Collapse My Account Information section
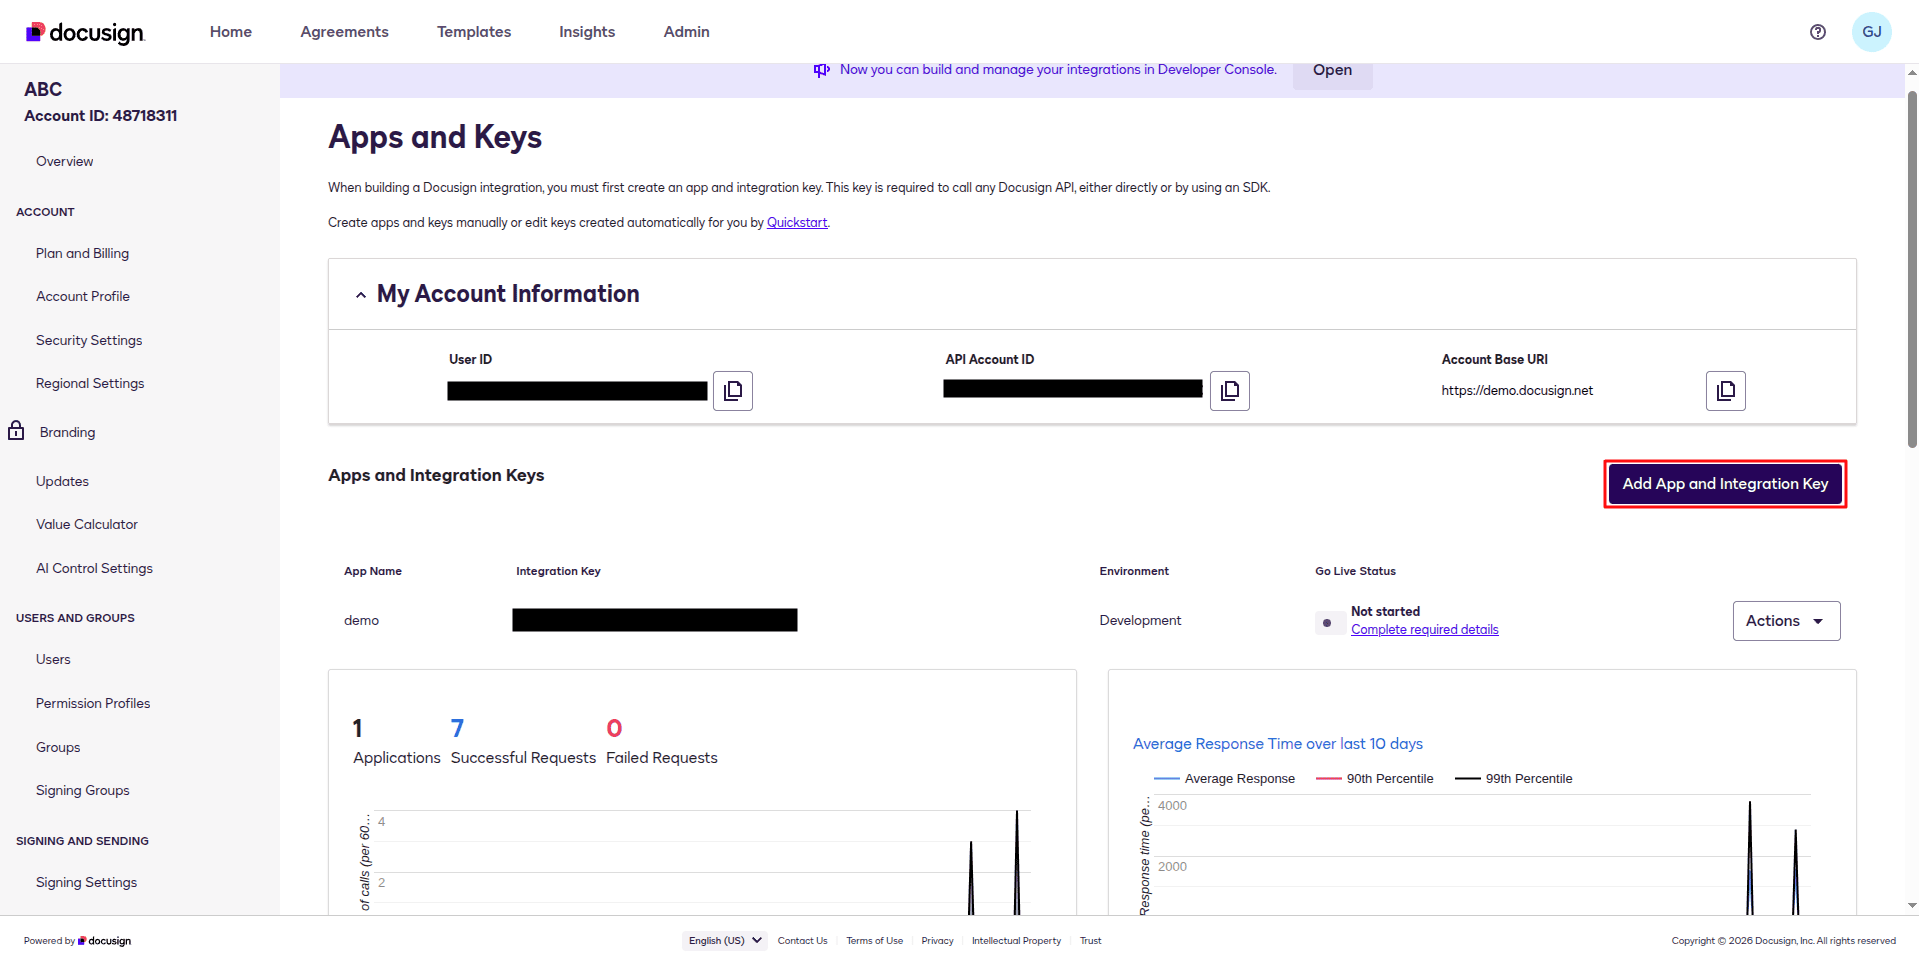 click(x=361, y=295)
